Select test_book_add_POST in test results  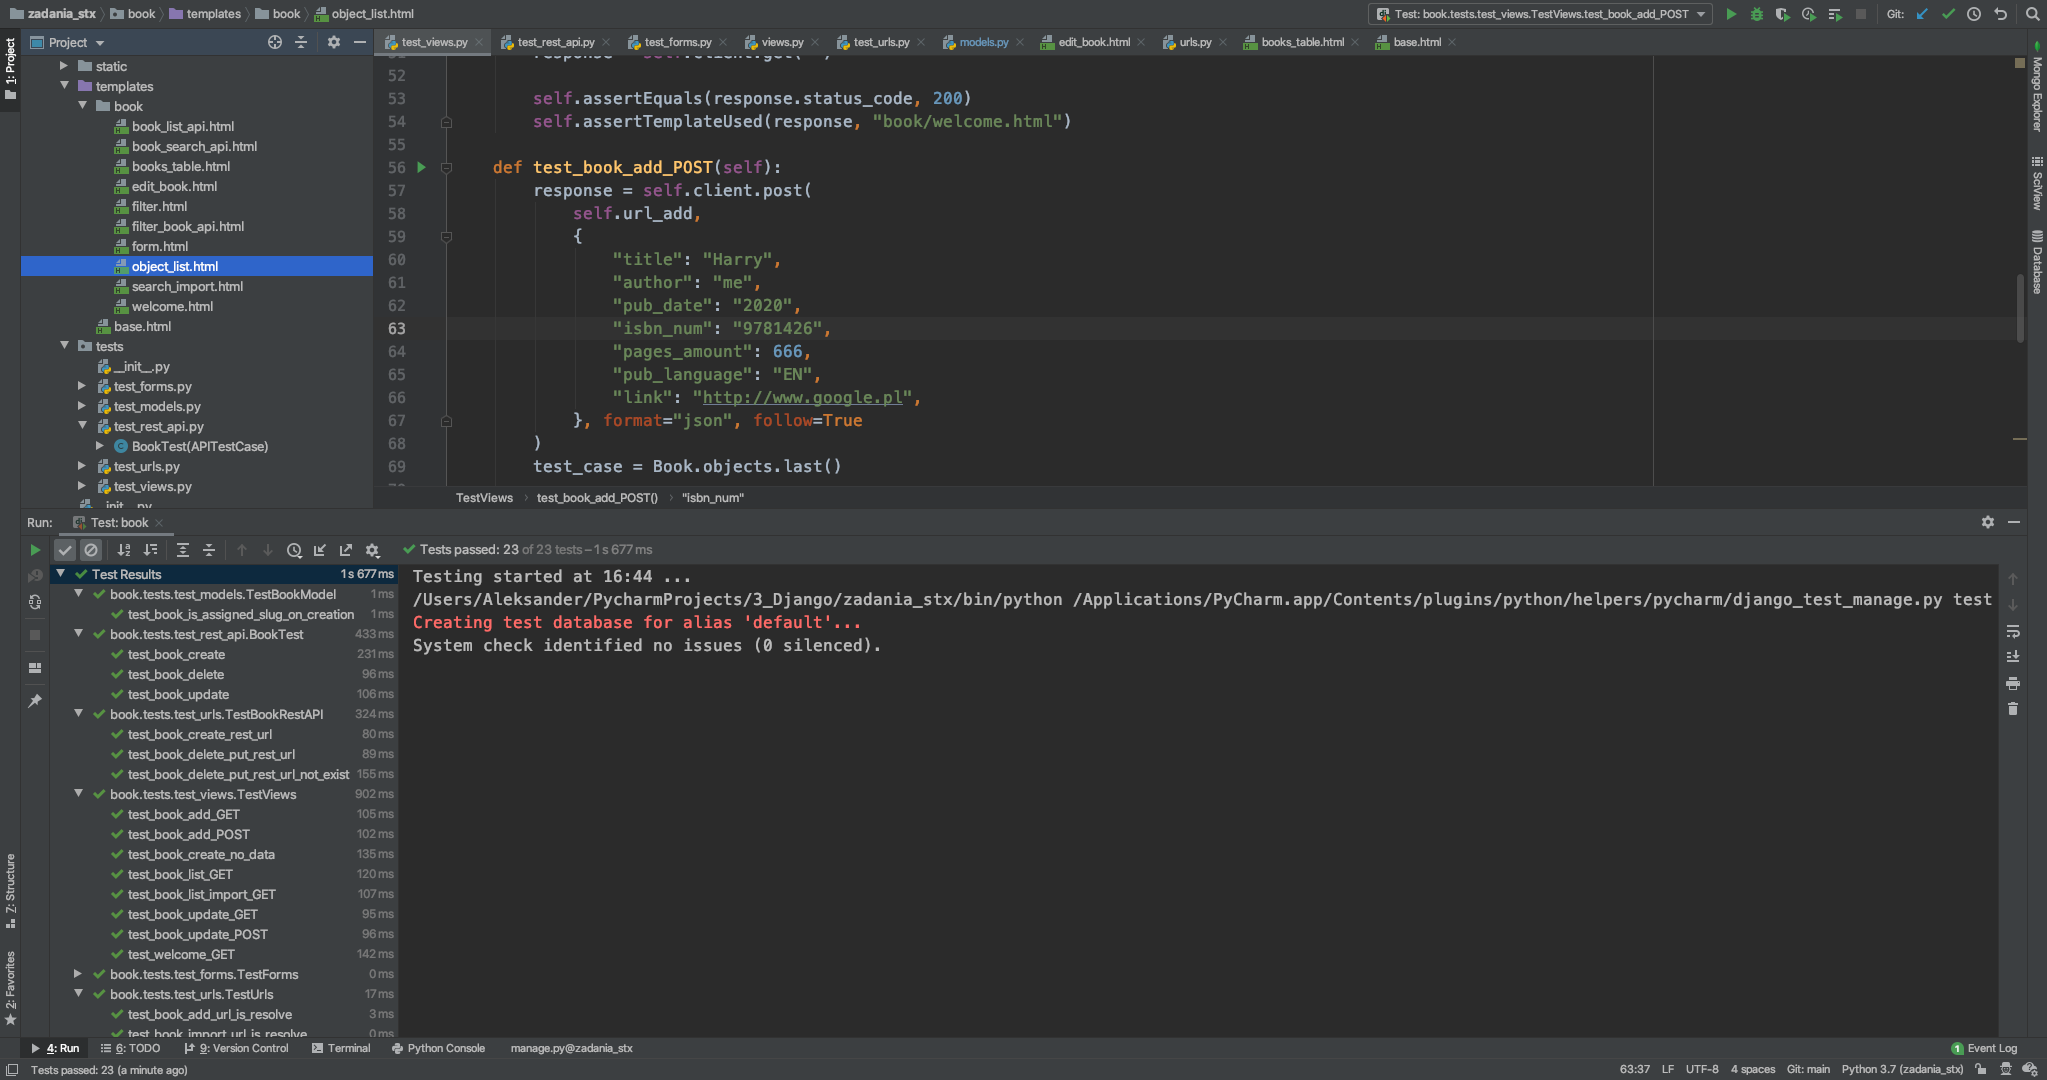189,834
